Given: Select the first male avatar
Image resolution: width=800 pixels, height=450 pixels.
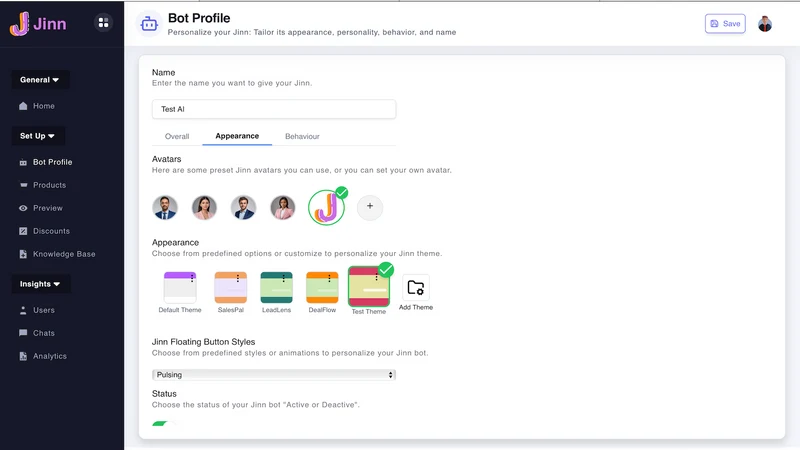Looking at the screenshot, I should click(x=165, y=208).
